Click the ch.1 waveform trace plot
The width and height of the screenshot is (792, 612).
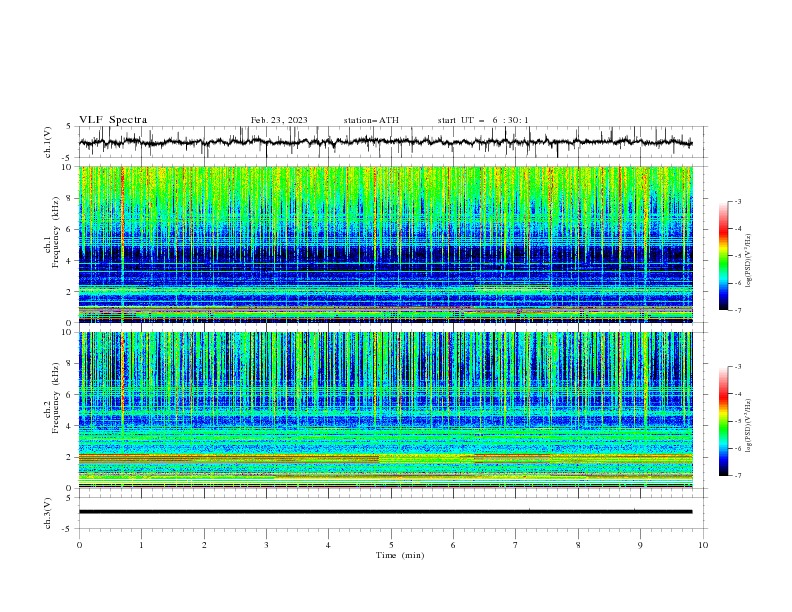click(x=386, y=142)
